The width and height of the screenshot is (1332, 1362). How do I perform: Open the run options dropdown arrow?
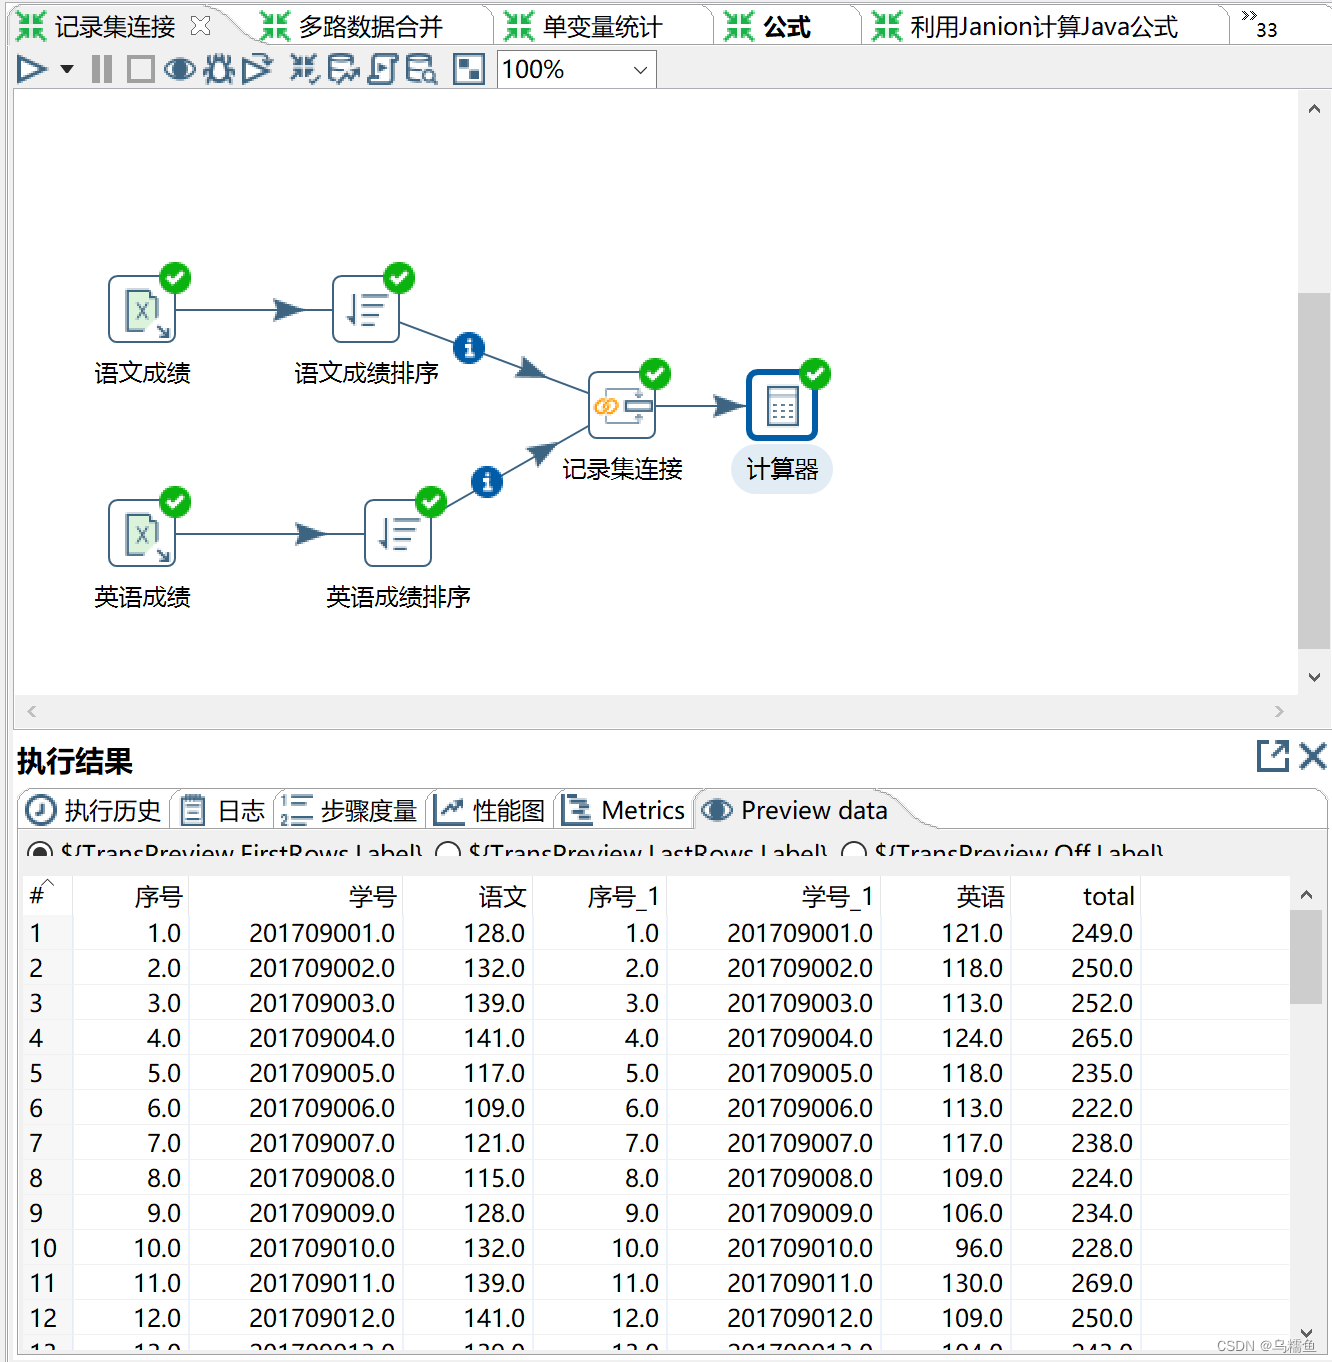[64, 69]
